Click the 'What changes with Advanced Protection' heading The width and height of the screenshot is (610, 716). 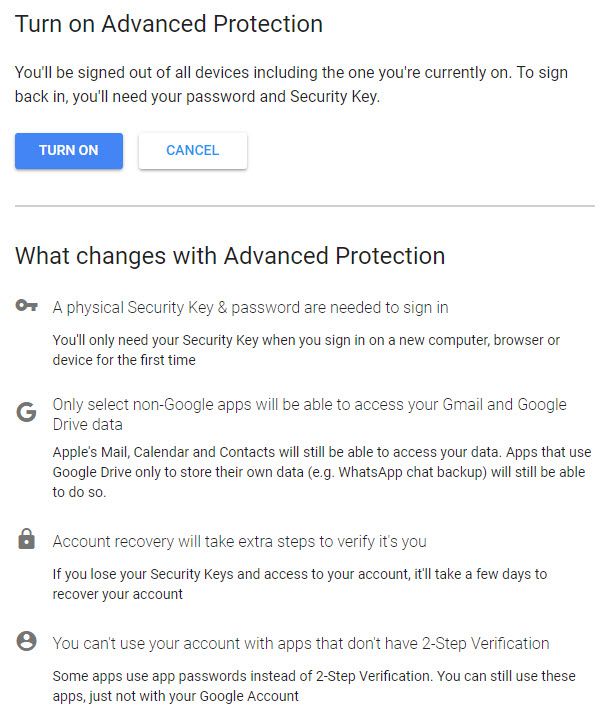coord(230,256)
